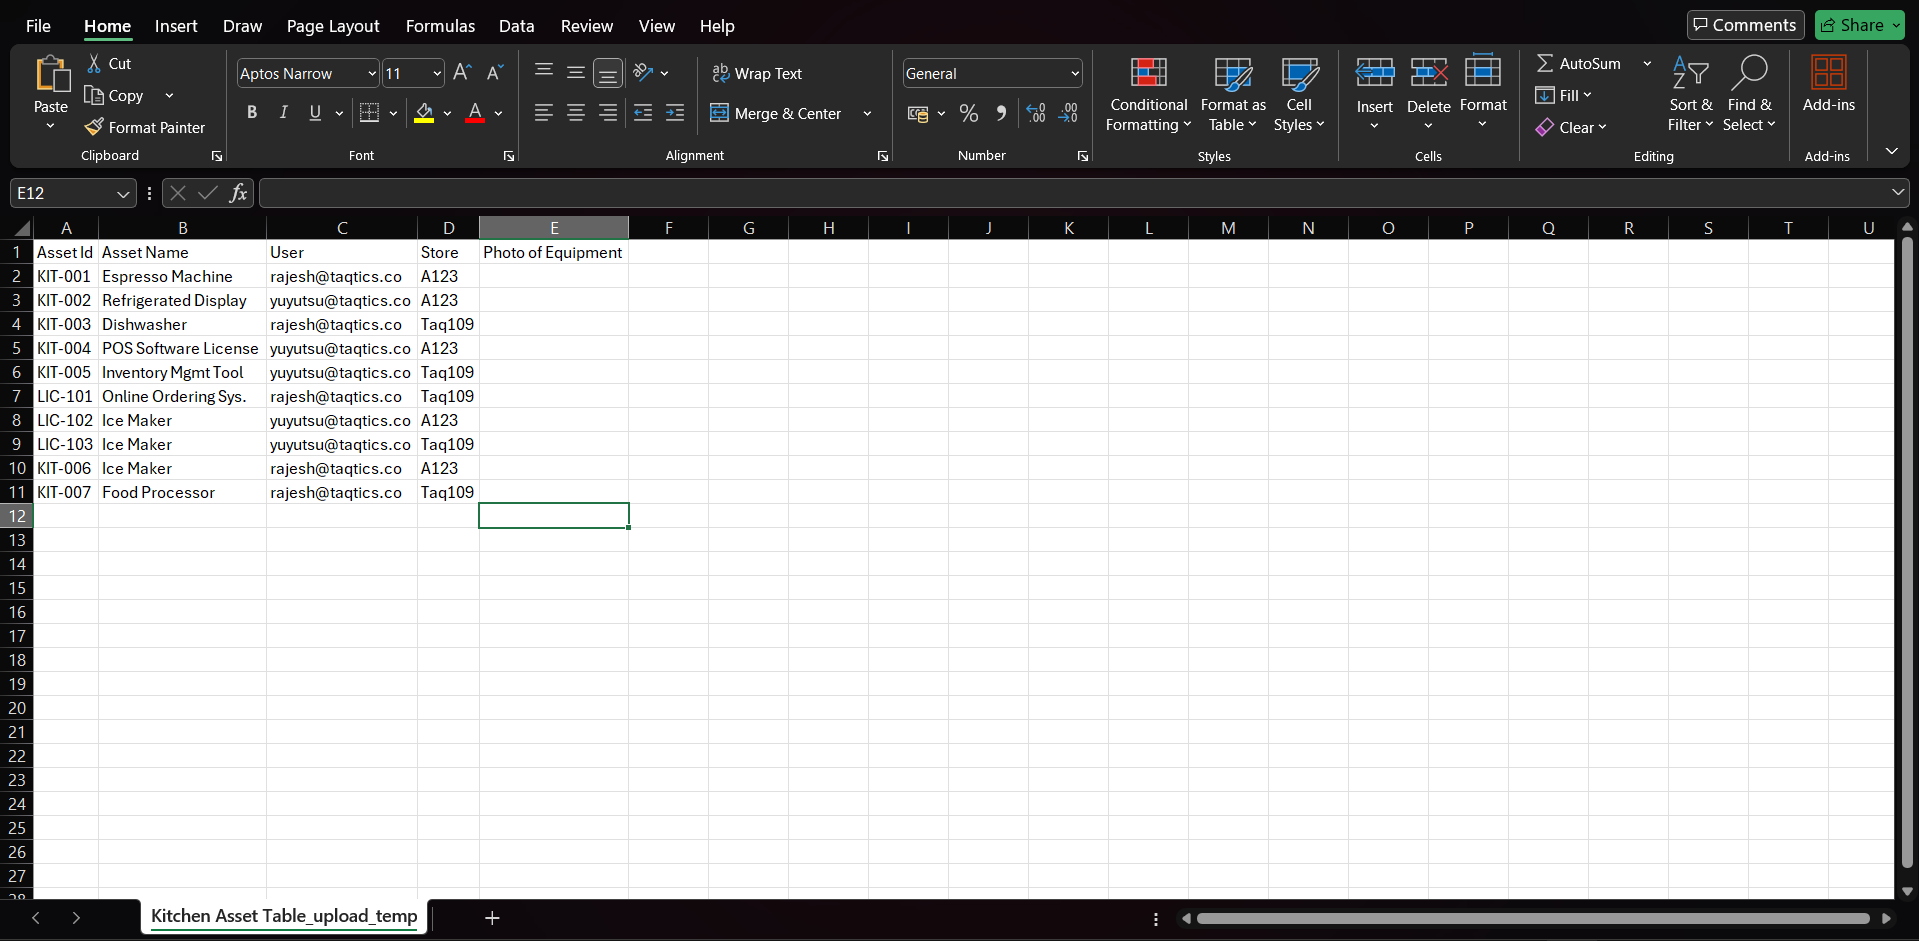
Task: Click the Percent Style icon
Action: click(x=968, y=114)
